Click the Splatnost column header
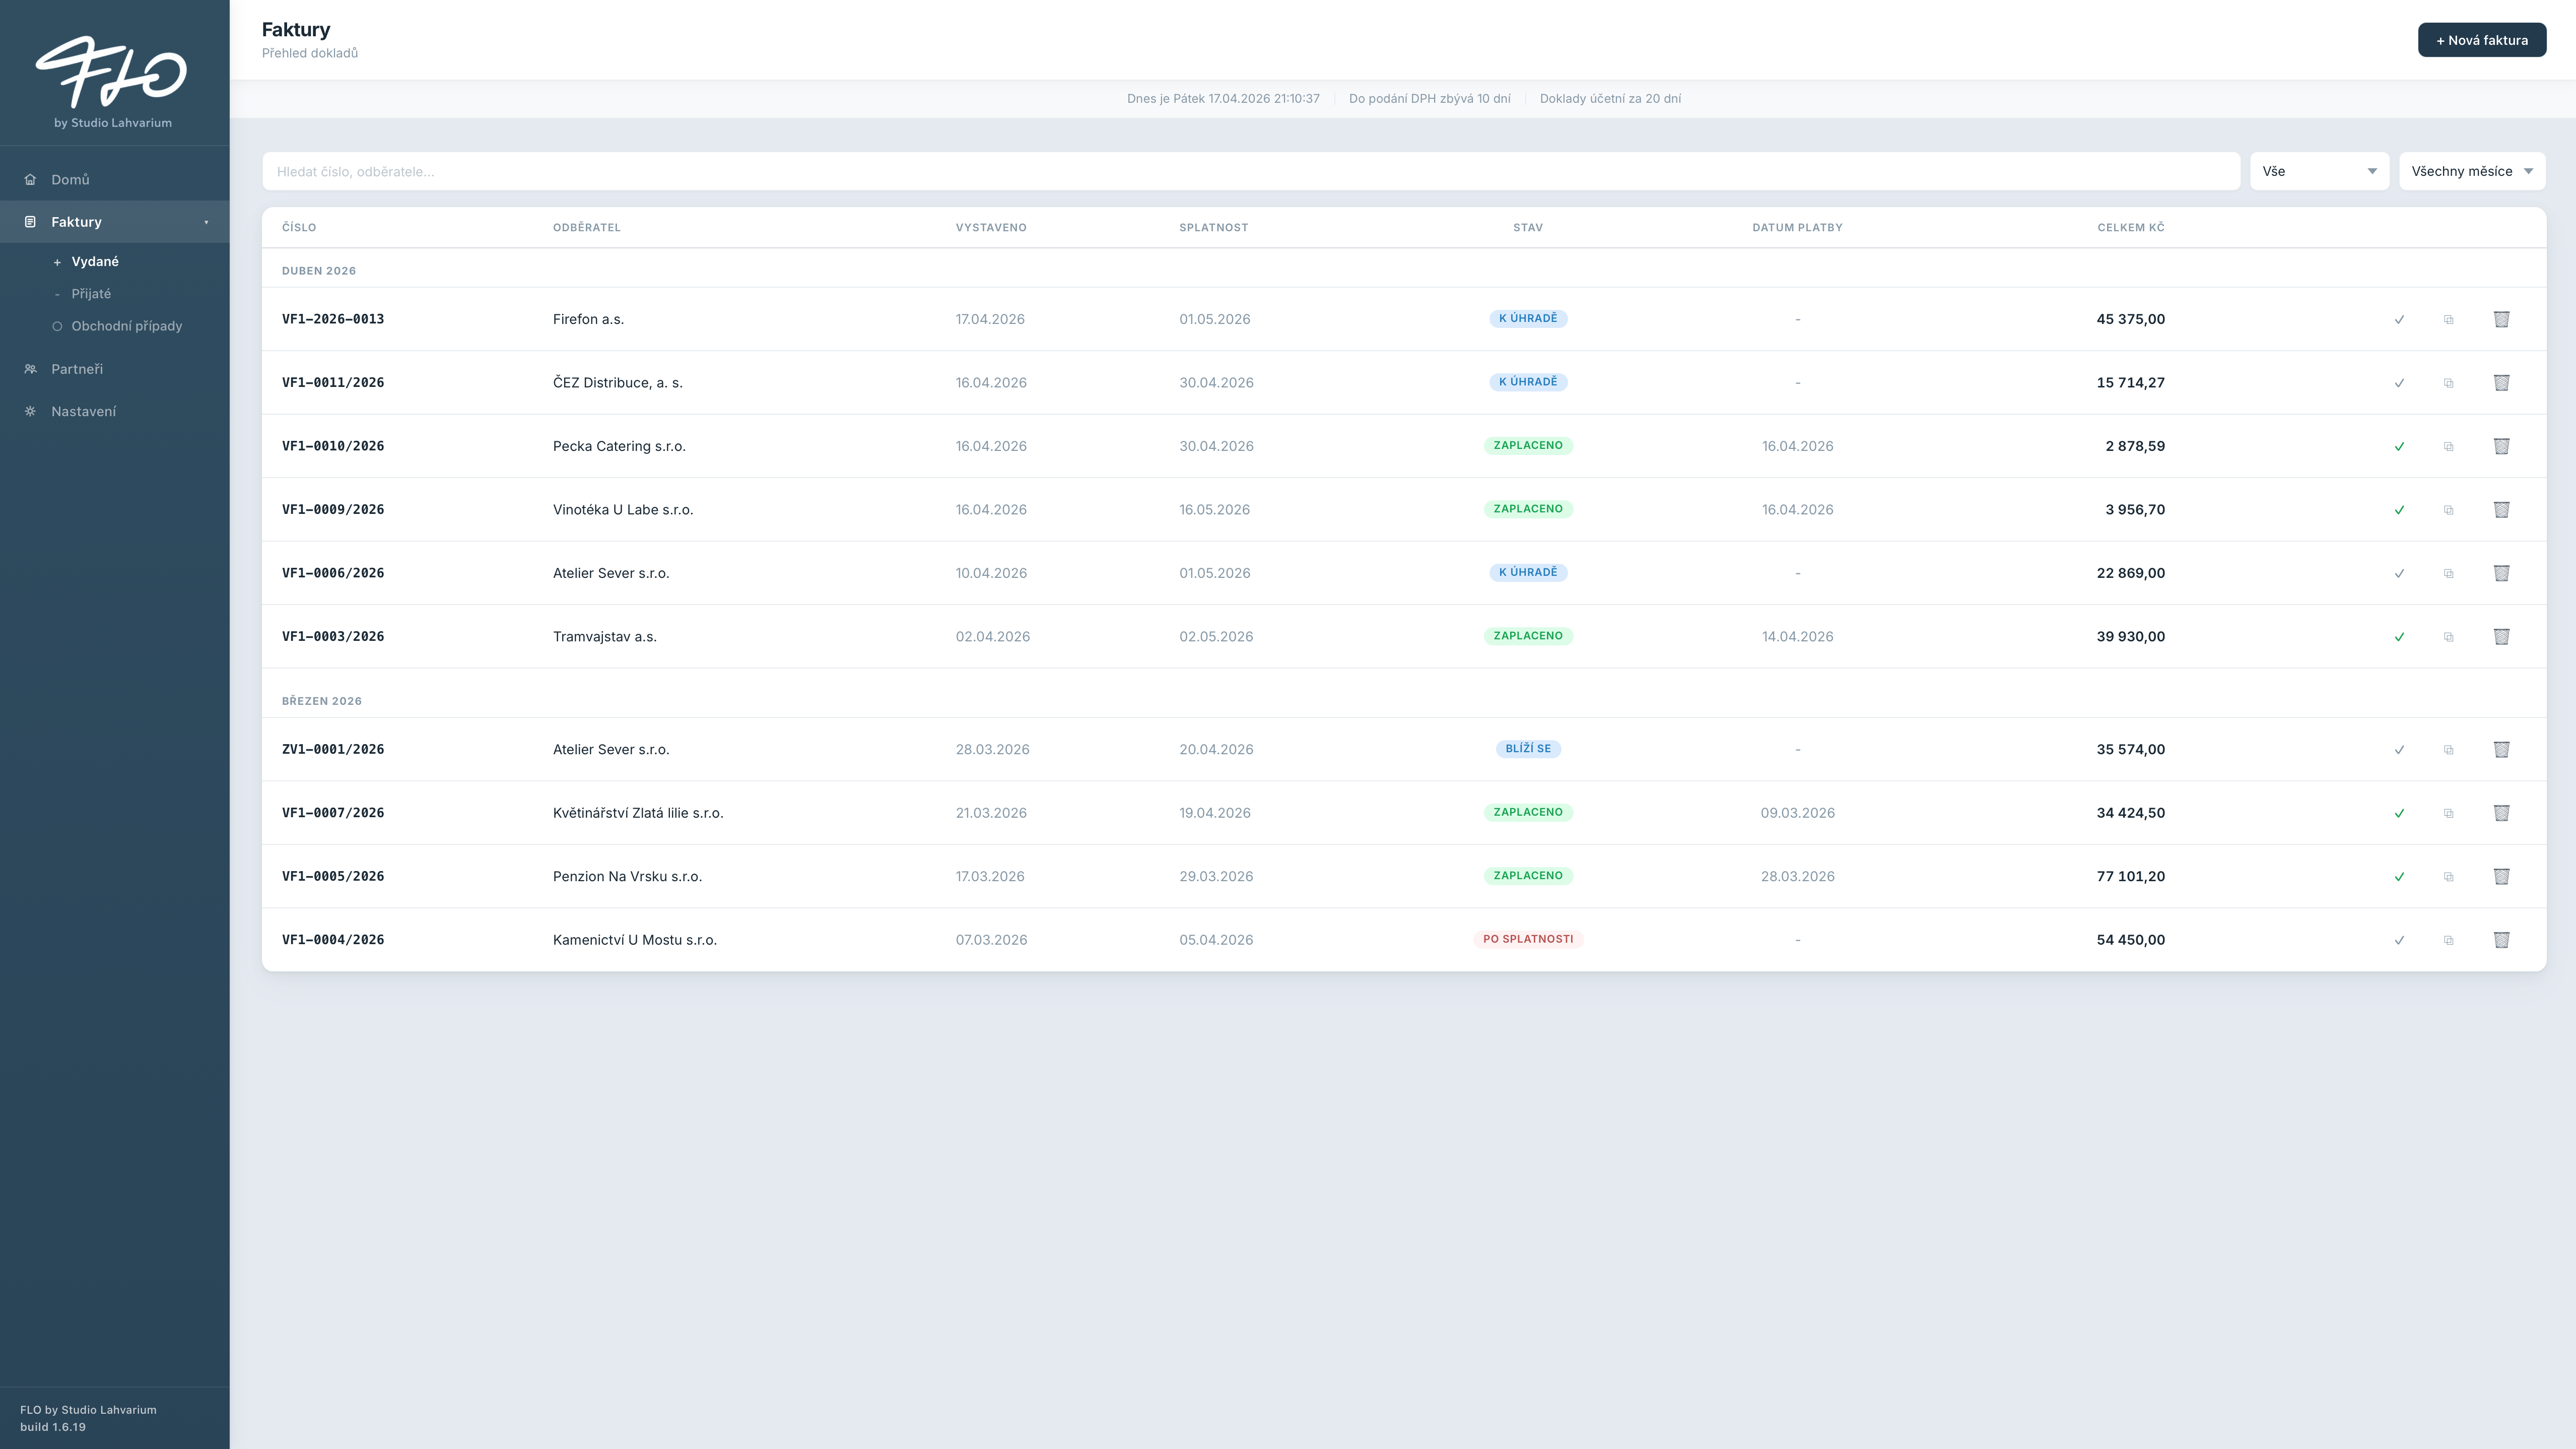The width and height of the screenshot is (2576, 1449). (x=1213, y=227)
